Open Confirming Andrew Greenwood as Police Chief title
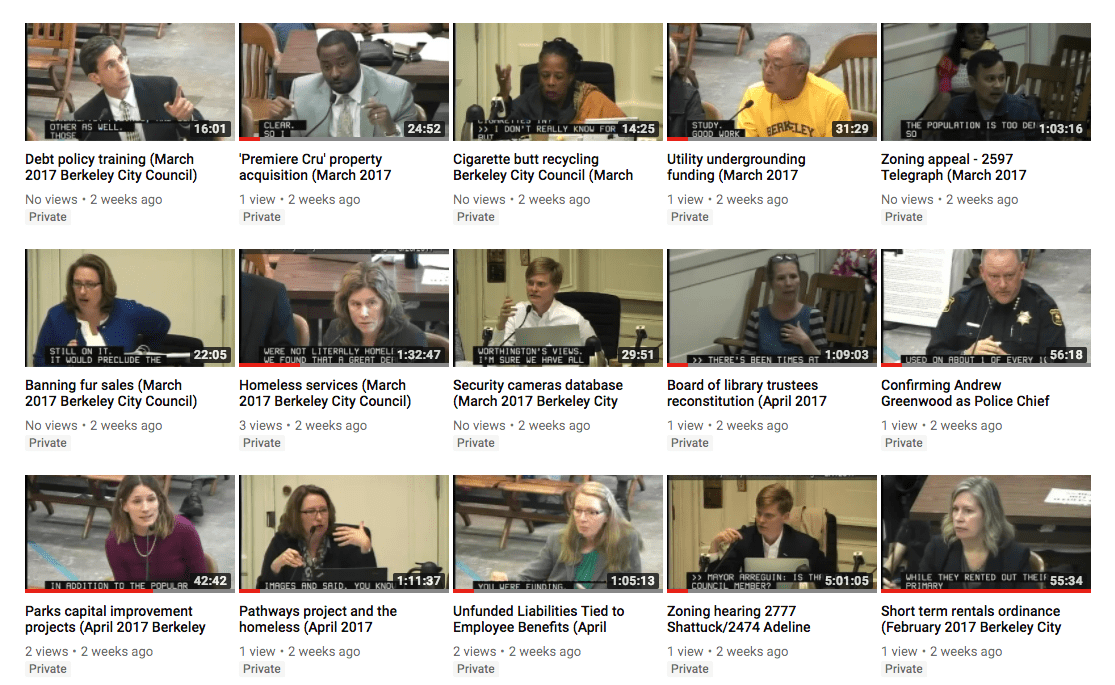1115x685 pixels. point(965,393)
